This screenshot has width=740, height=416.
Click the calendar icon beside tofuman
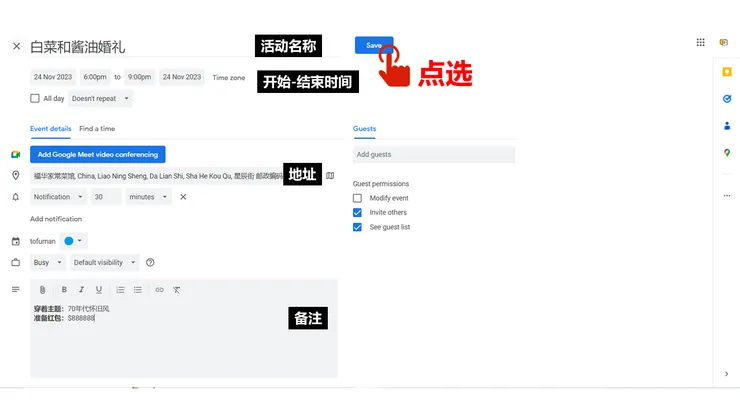[16, 241]
